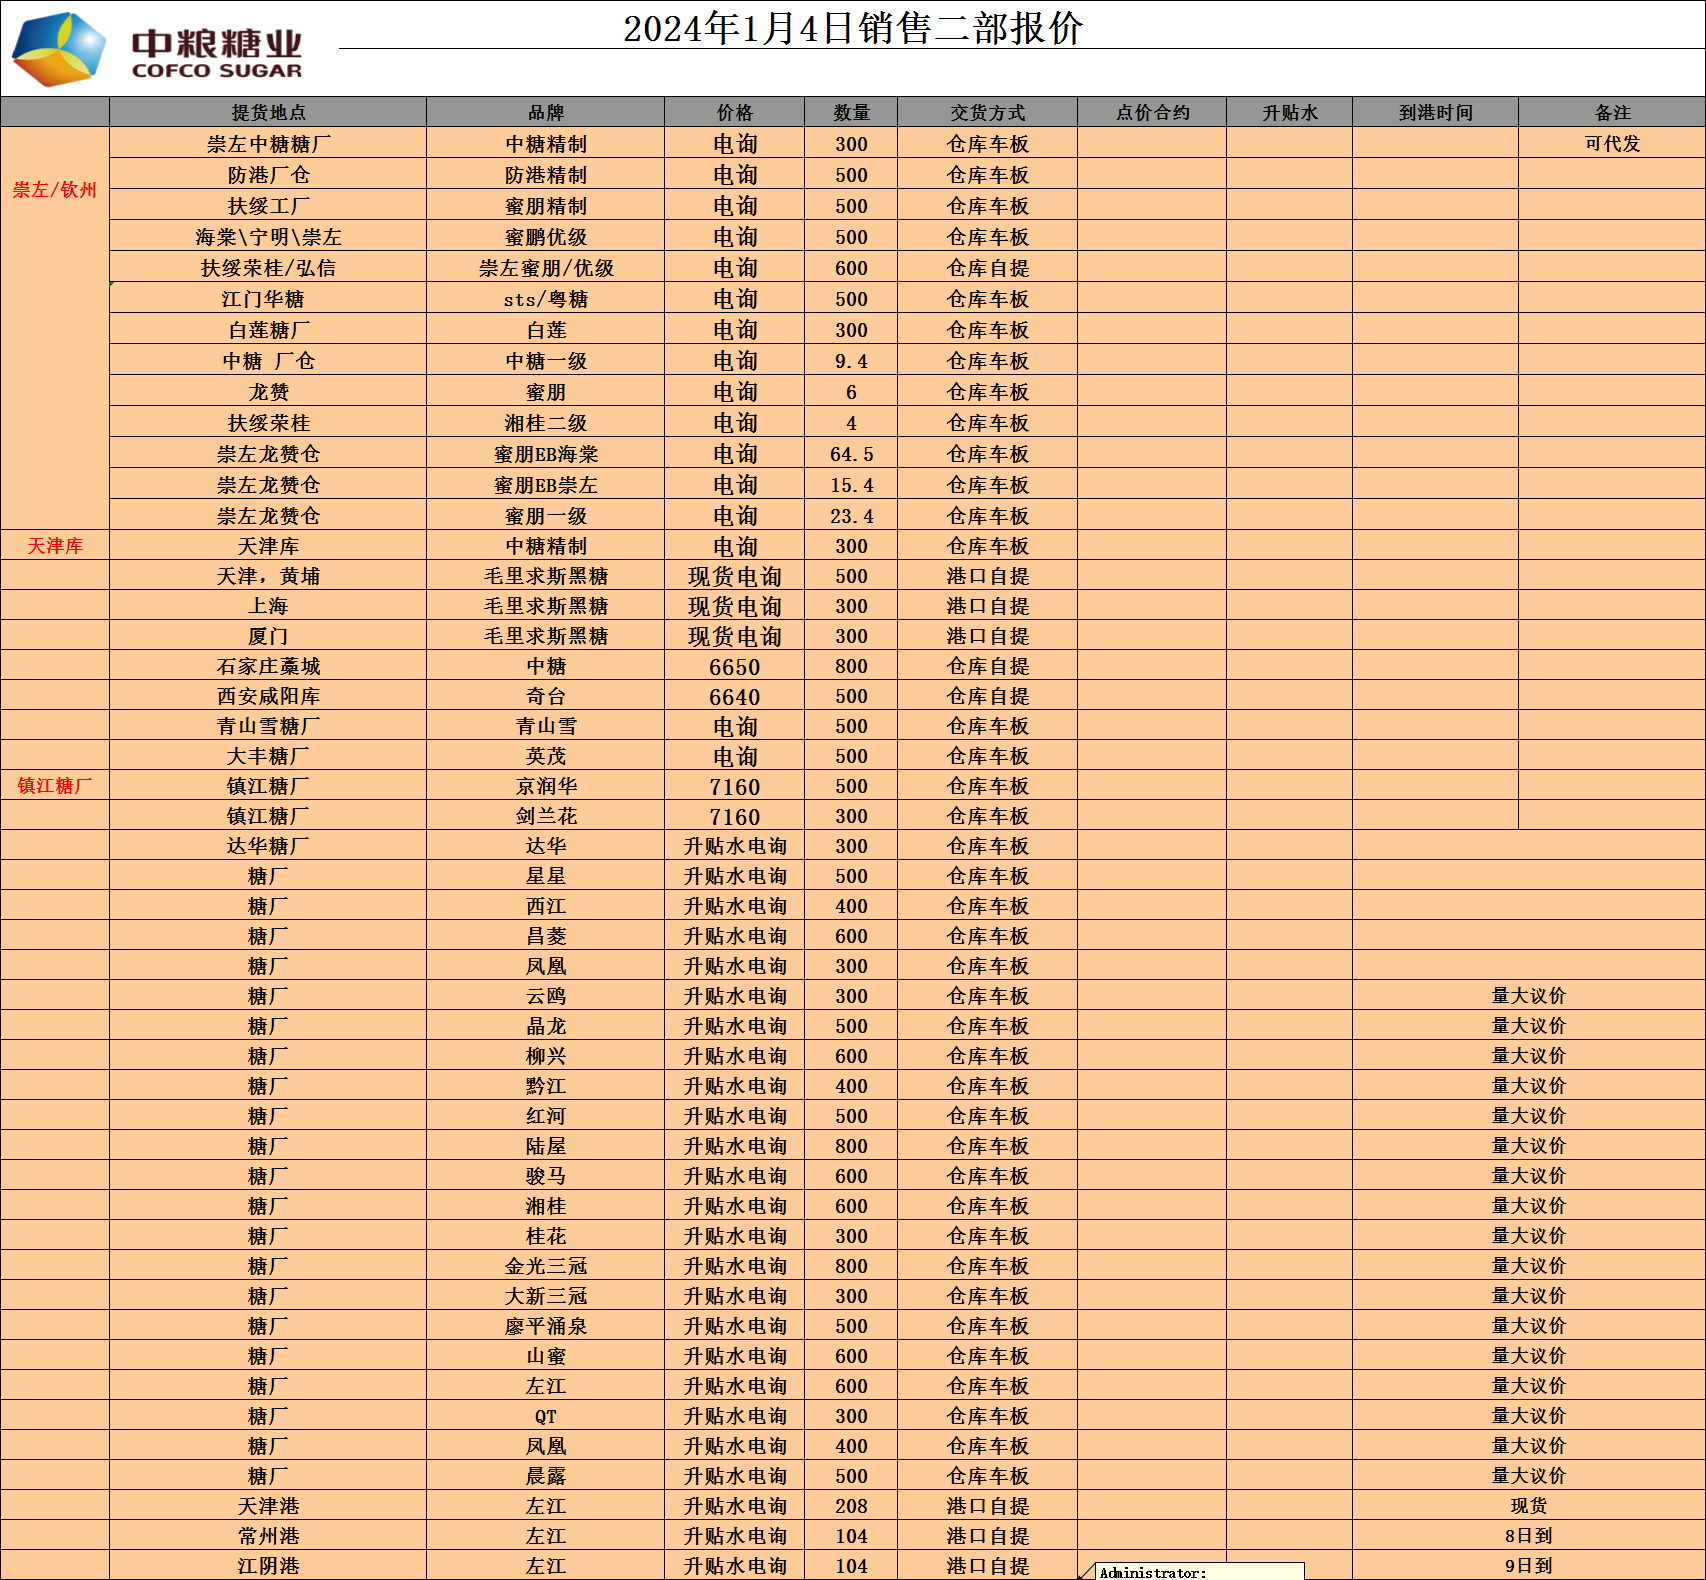
Task: Click the 价格 column header
Action: (734, 112)
